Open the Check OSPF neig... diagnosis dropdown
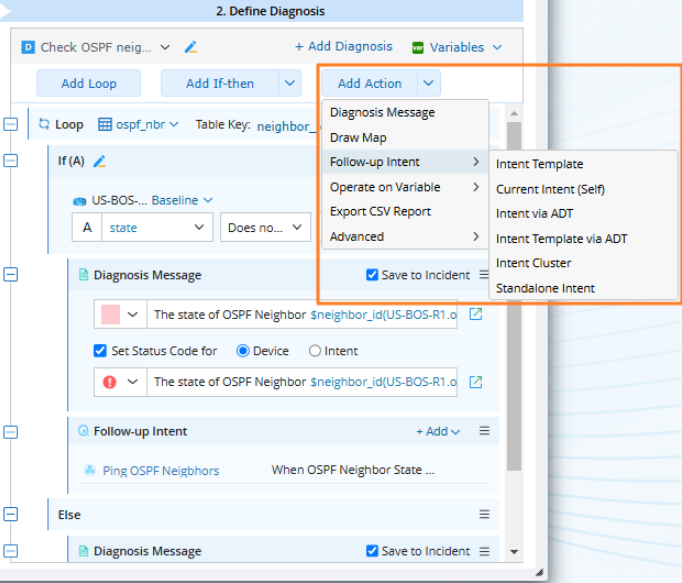 [x=165, y=47]
